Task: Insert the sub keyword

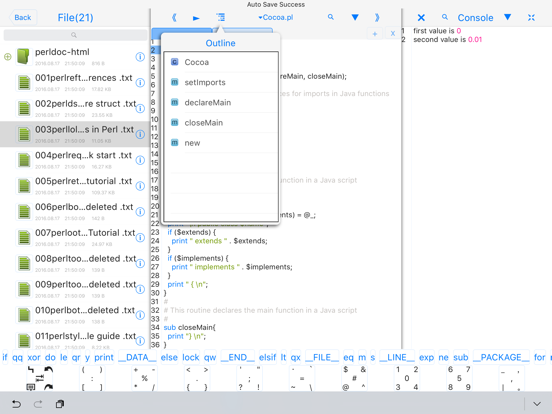Action: [x=460, y=358]
